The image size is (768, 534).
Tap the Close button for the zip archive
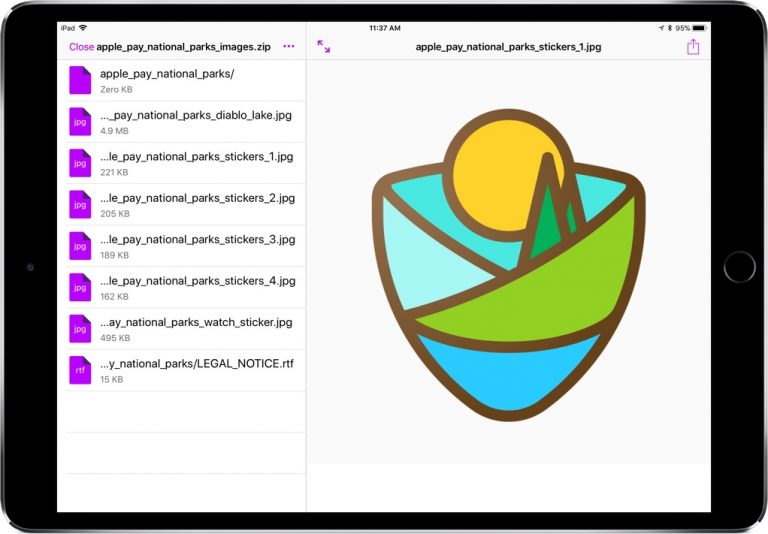[81, 47]
